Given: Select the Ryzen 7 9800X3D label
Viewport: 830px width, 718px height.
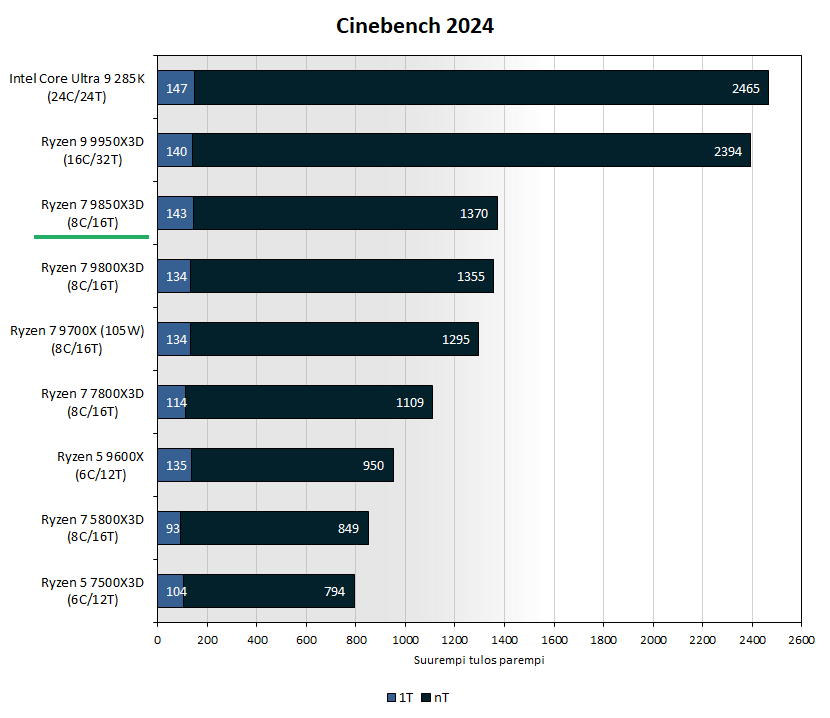Looking at the screenshot, I should pyautogui.click(x=92, y=276).
